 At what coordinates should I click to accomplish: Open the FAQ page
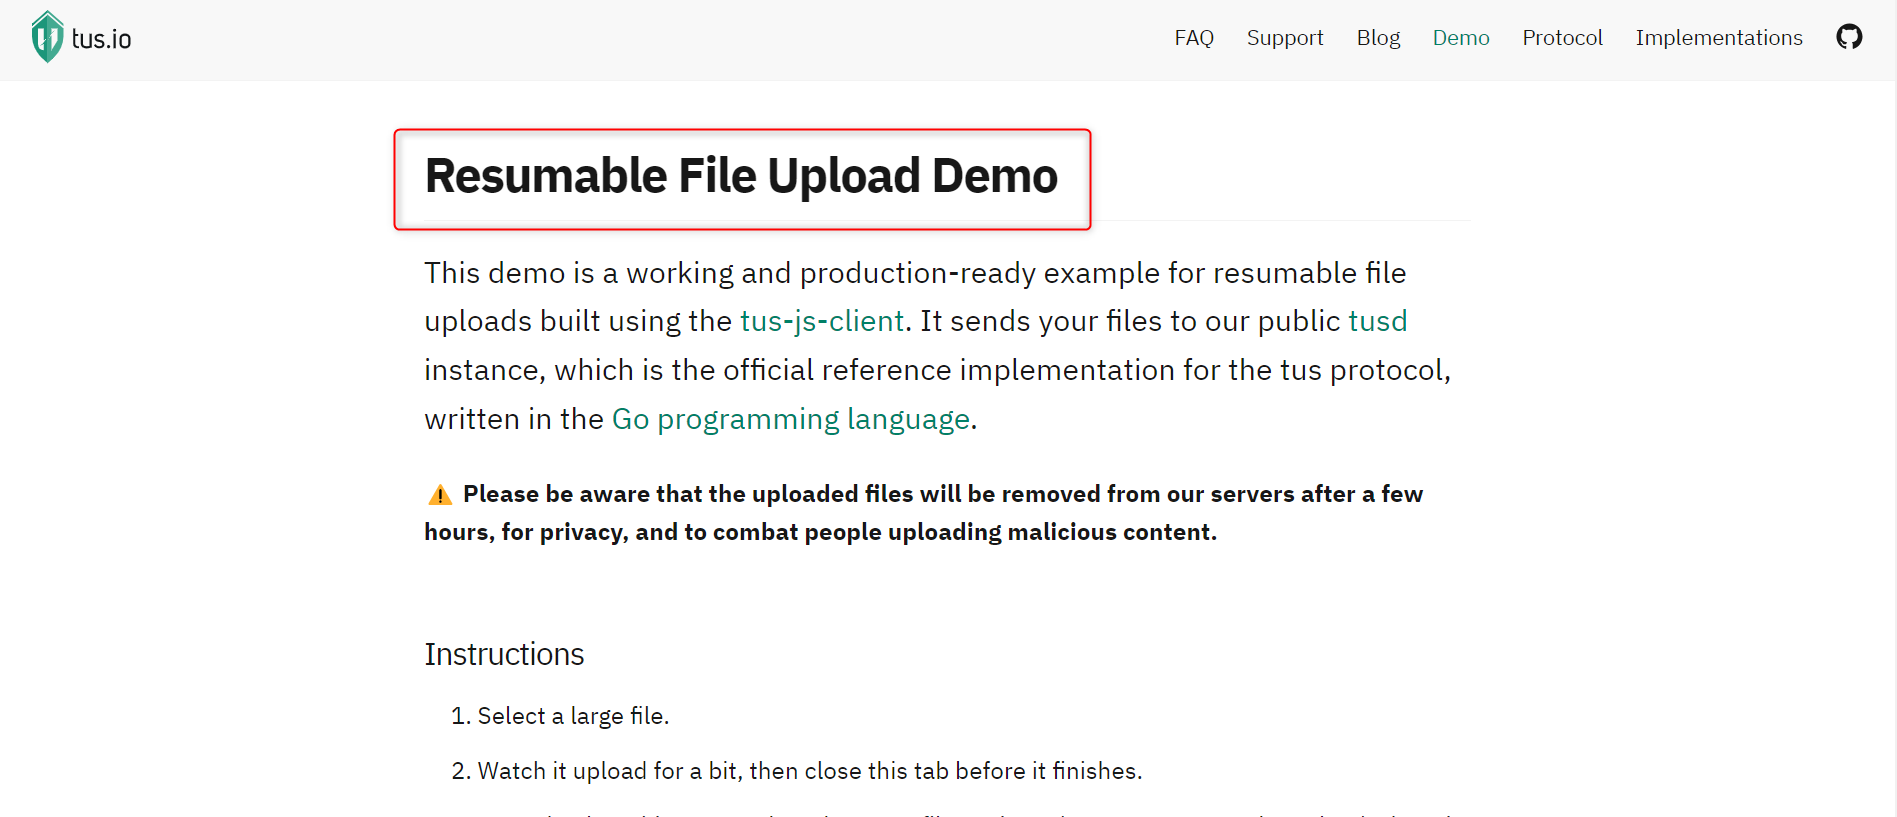(x=1193, y=38)
